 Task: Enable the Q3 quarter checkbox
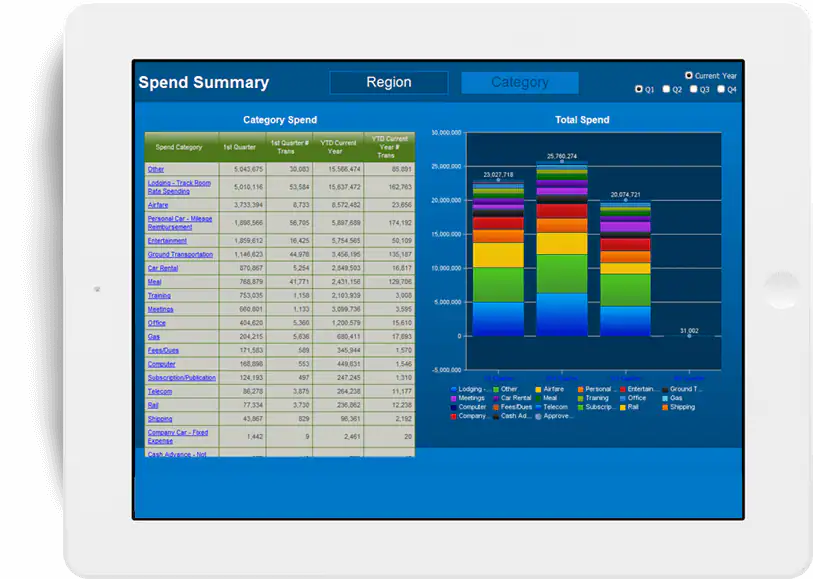click(x=693, y=89)
